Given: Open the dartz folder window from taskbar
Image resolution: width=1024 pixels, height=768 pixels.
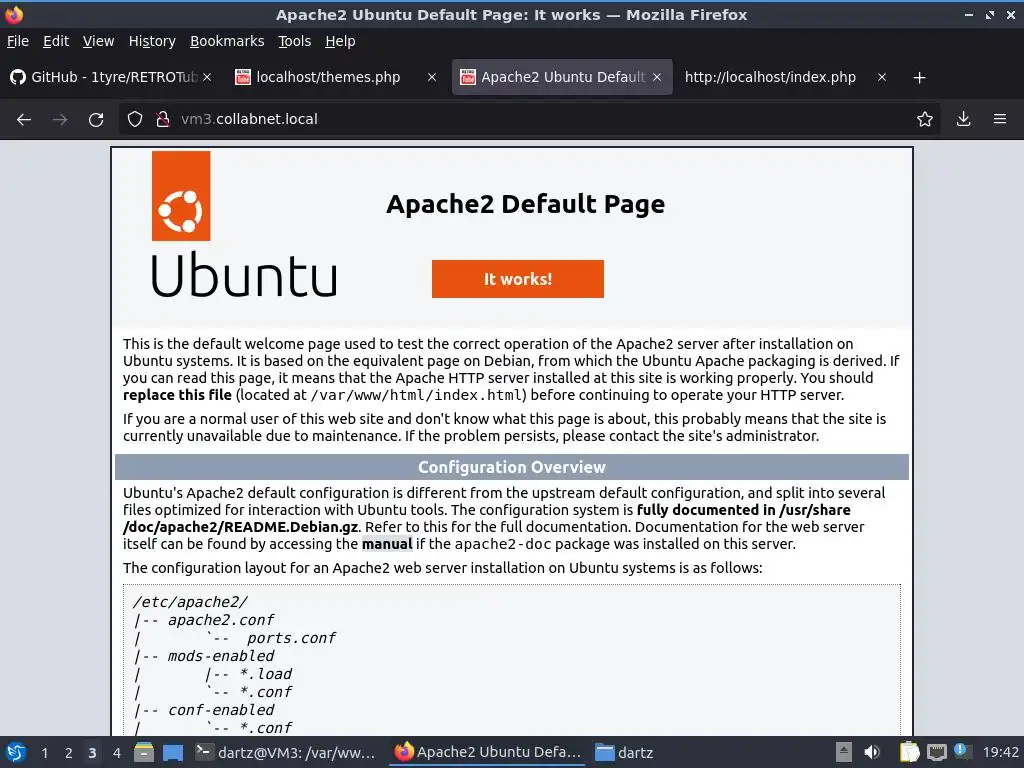Looking at the screenshot, I should tap(624, 752).
